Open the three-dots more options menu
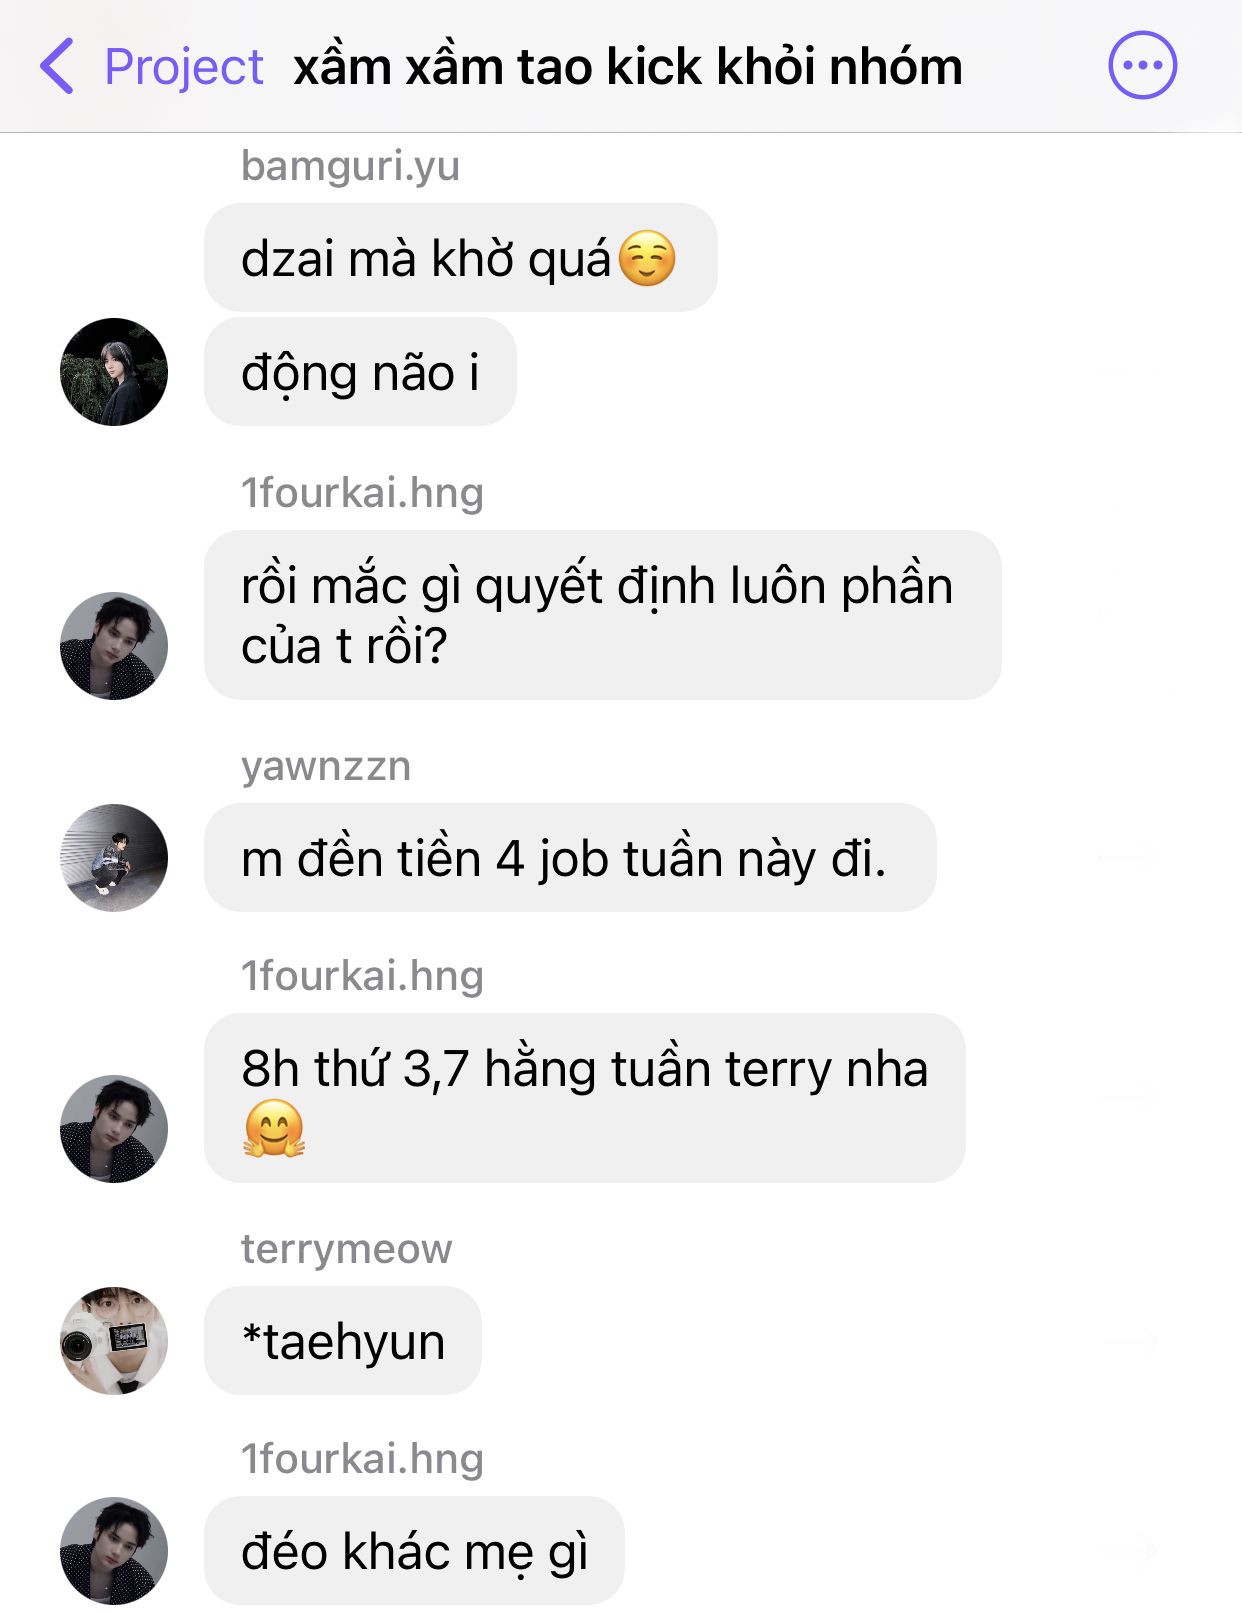The height and width of the screenshot is (1613, 1242). tap(1142, 65)
